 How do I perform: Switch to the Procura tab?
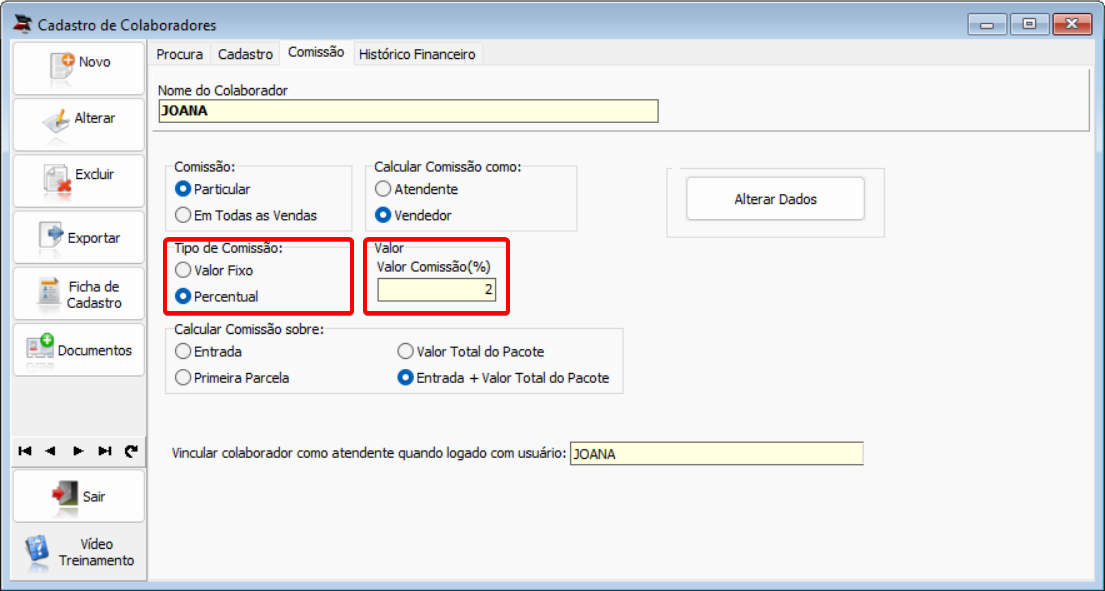179,54
